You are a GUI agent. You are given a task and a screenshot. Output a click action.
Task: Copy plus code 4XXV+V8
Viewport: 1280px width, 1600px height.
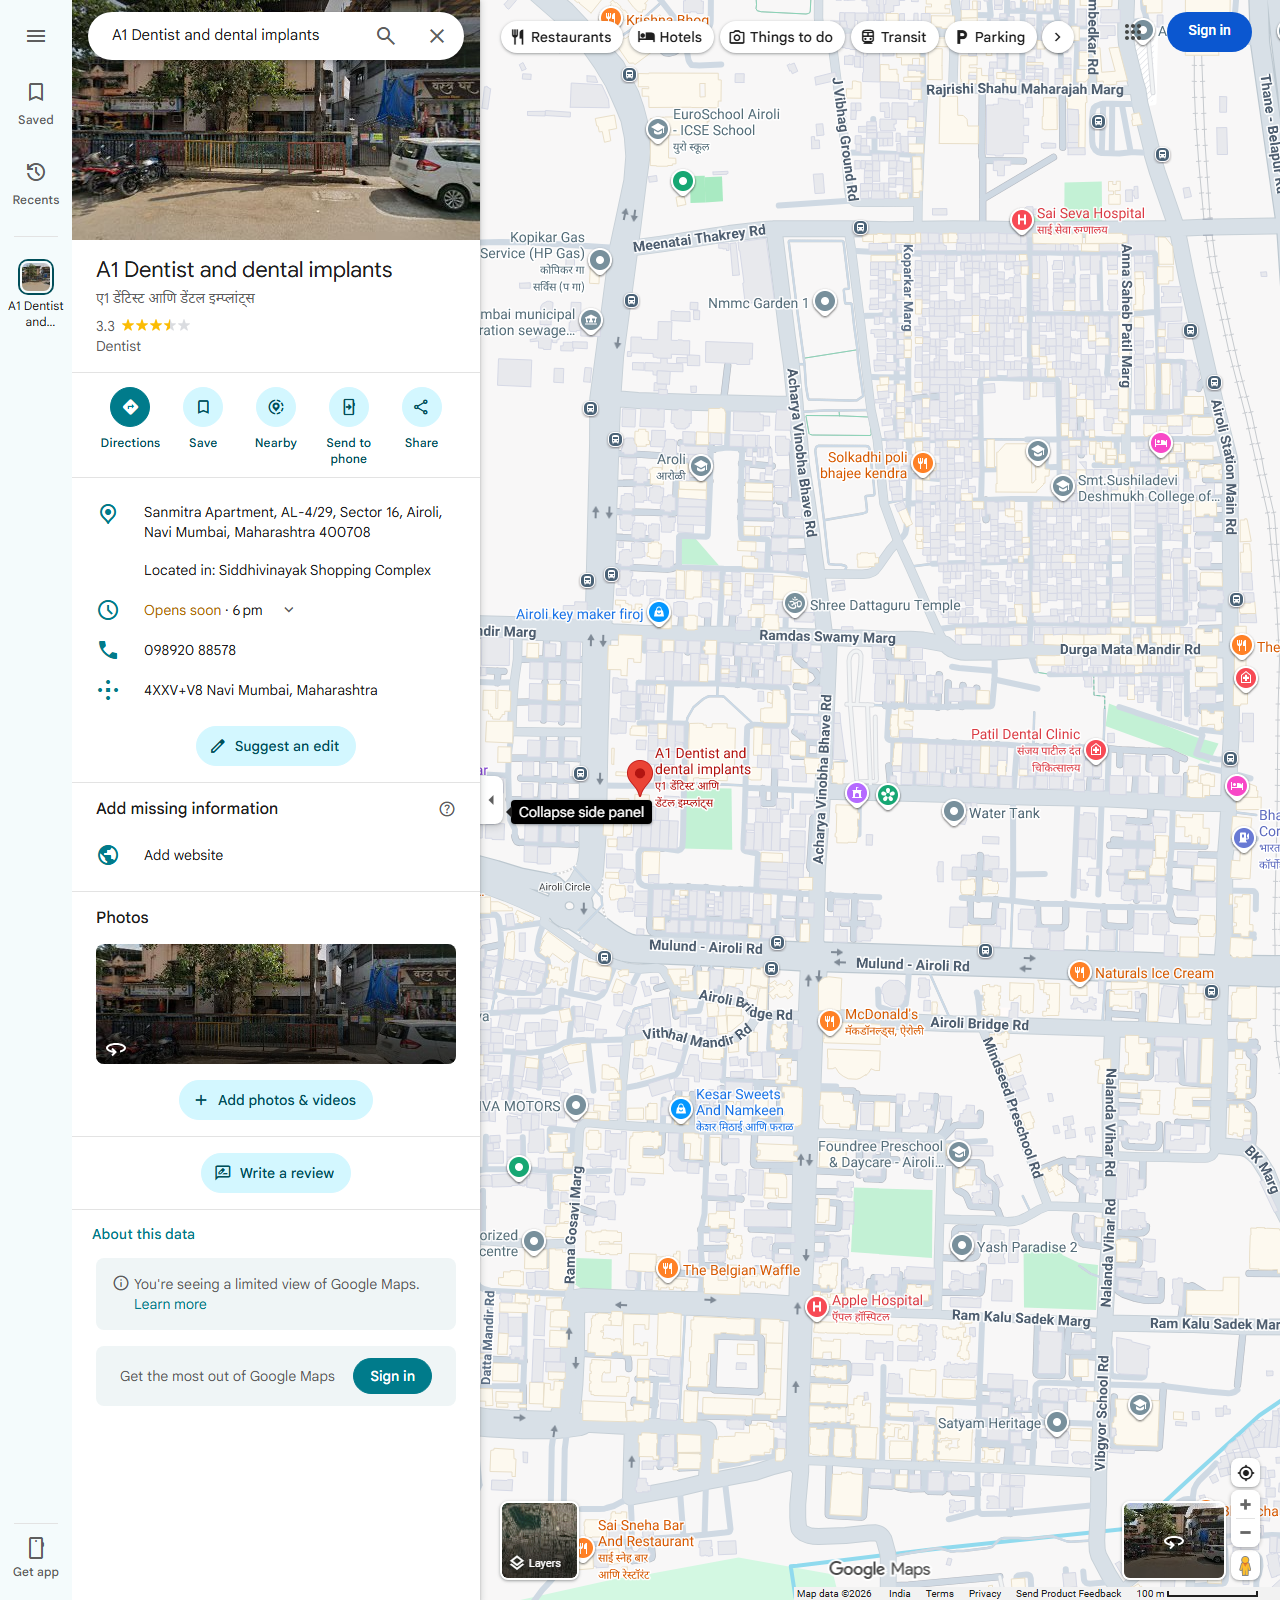click(x=276, y=690)
